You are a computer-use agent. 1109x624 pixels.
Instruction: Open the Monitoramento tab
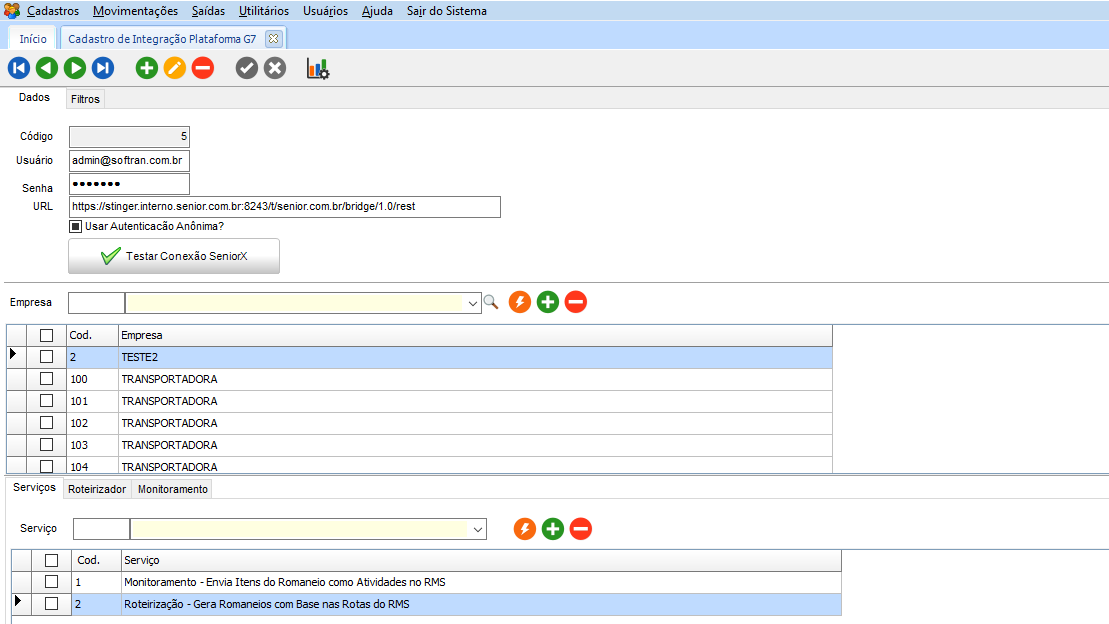pos(173,489)
